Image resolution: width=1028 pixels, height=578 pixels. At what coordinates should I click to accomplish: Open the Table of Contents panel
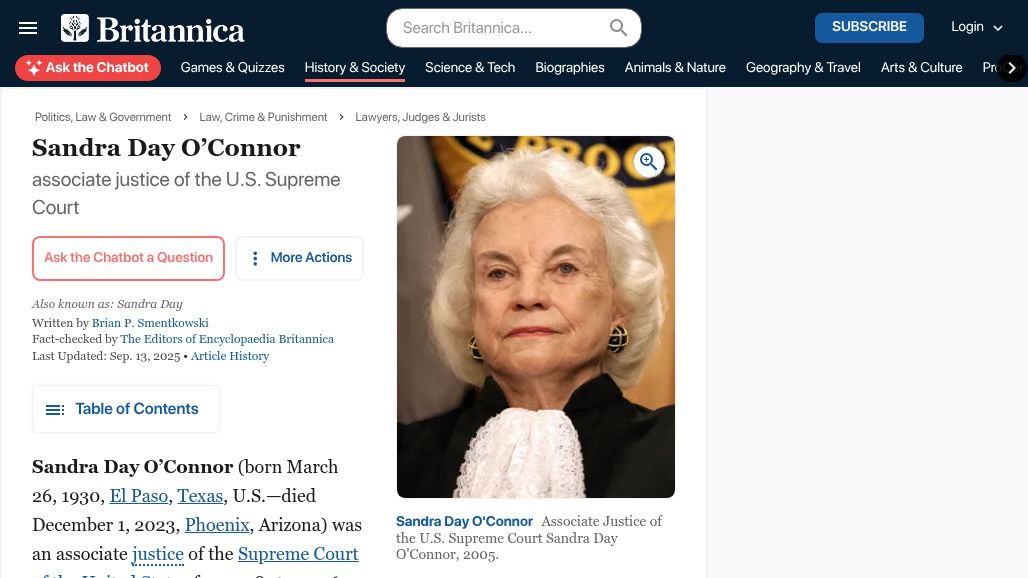pyautogui.click(x=126, y=409)
